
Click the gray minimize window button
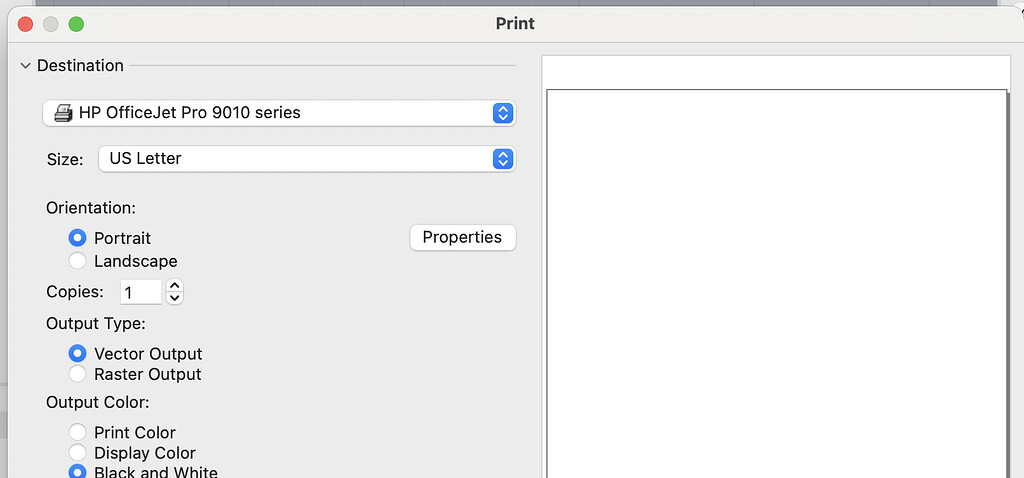(x=51, y=24)
